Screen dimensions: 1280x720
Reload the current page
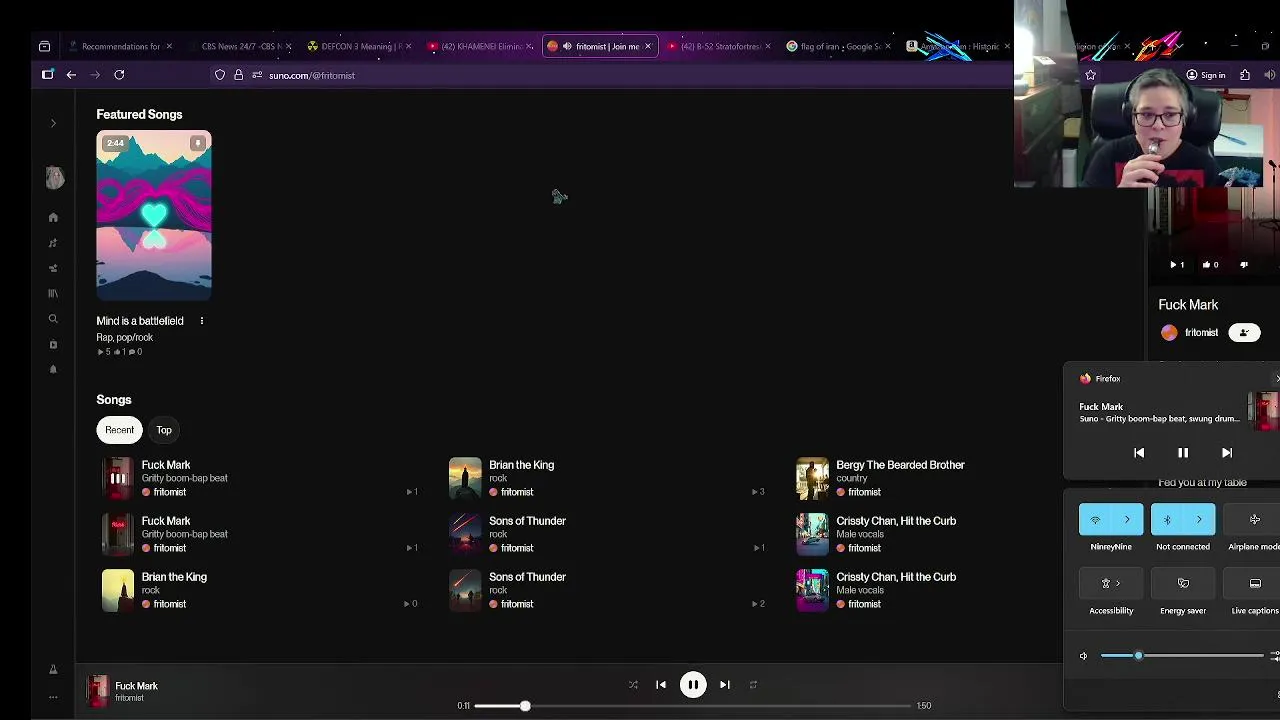[x=119, y=75]
